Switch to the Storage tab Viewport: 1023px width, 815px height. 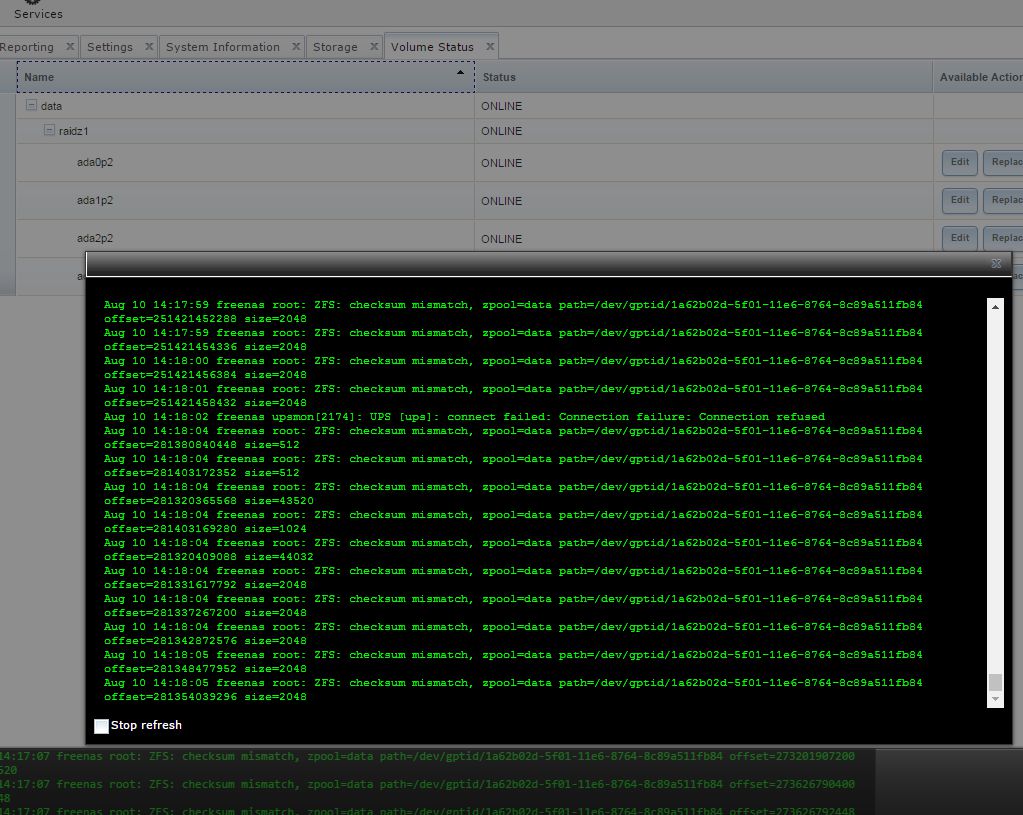click(335, 47)
